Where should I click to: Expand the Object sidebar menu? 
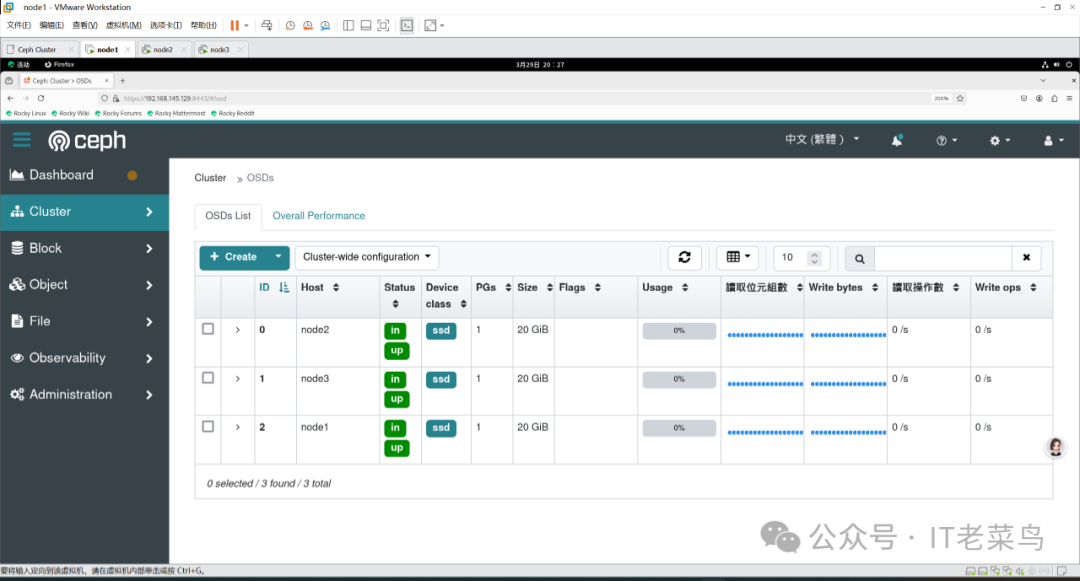84,285
